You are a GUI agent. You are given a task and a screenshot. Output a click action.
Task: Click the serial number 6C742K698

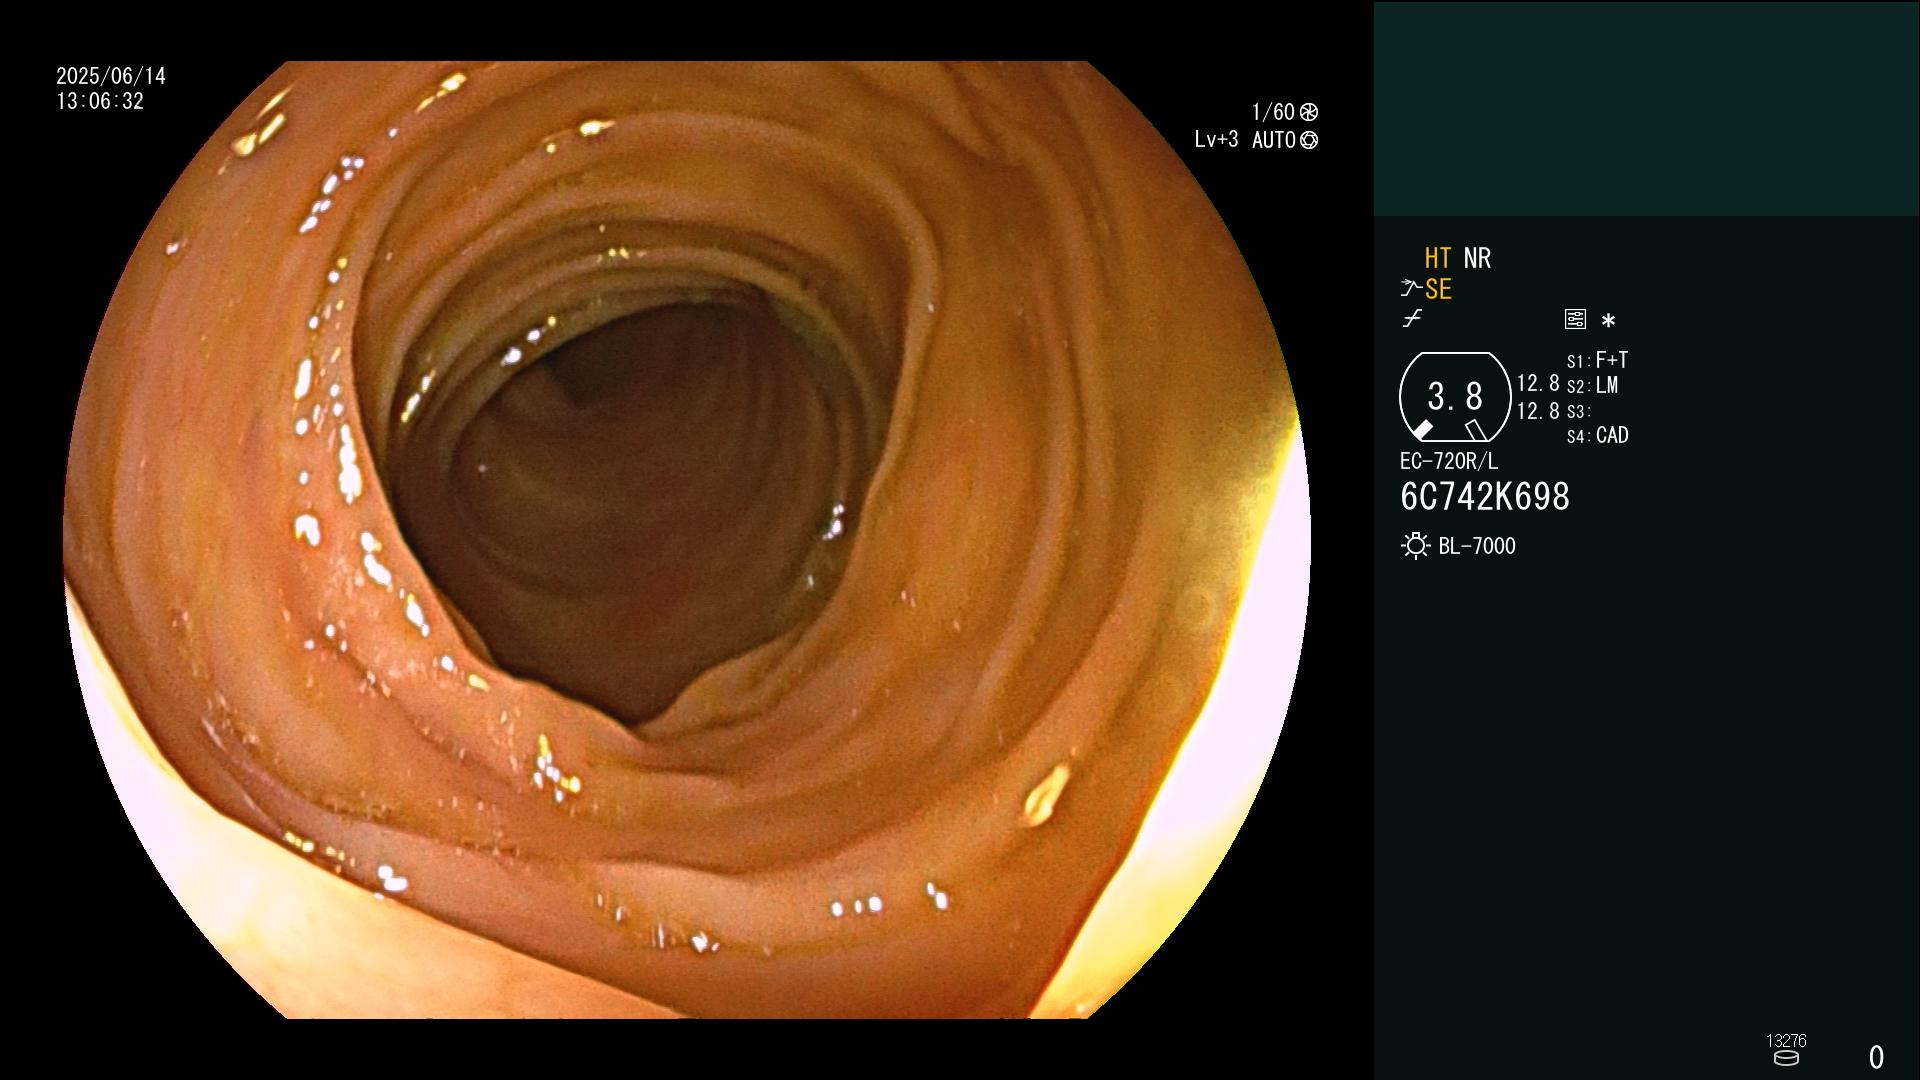pyautogui.click(x=1485, y=497)
